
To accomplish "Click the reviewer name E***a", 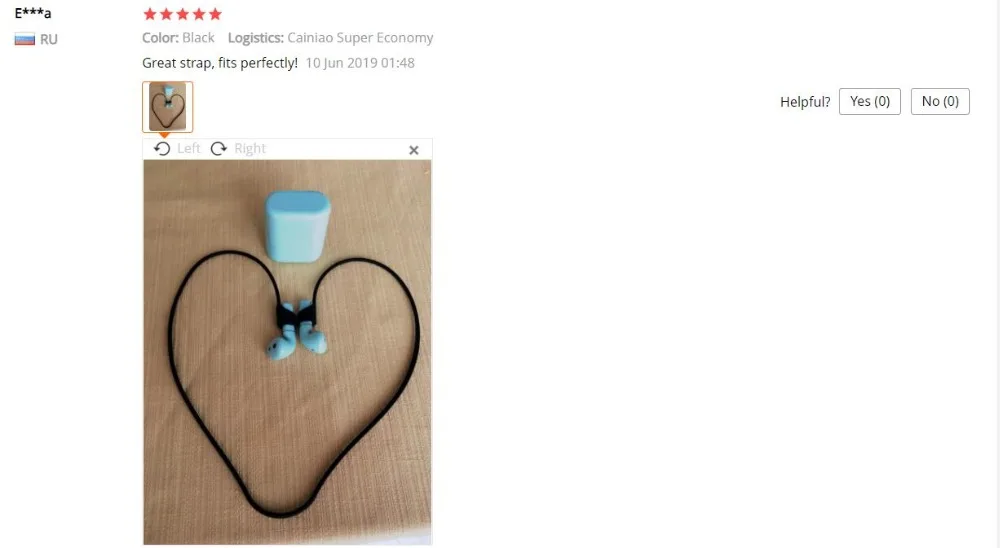I will pos(33,13).
